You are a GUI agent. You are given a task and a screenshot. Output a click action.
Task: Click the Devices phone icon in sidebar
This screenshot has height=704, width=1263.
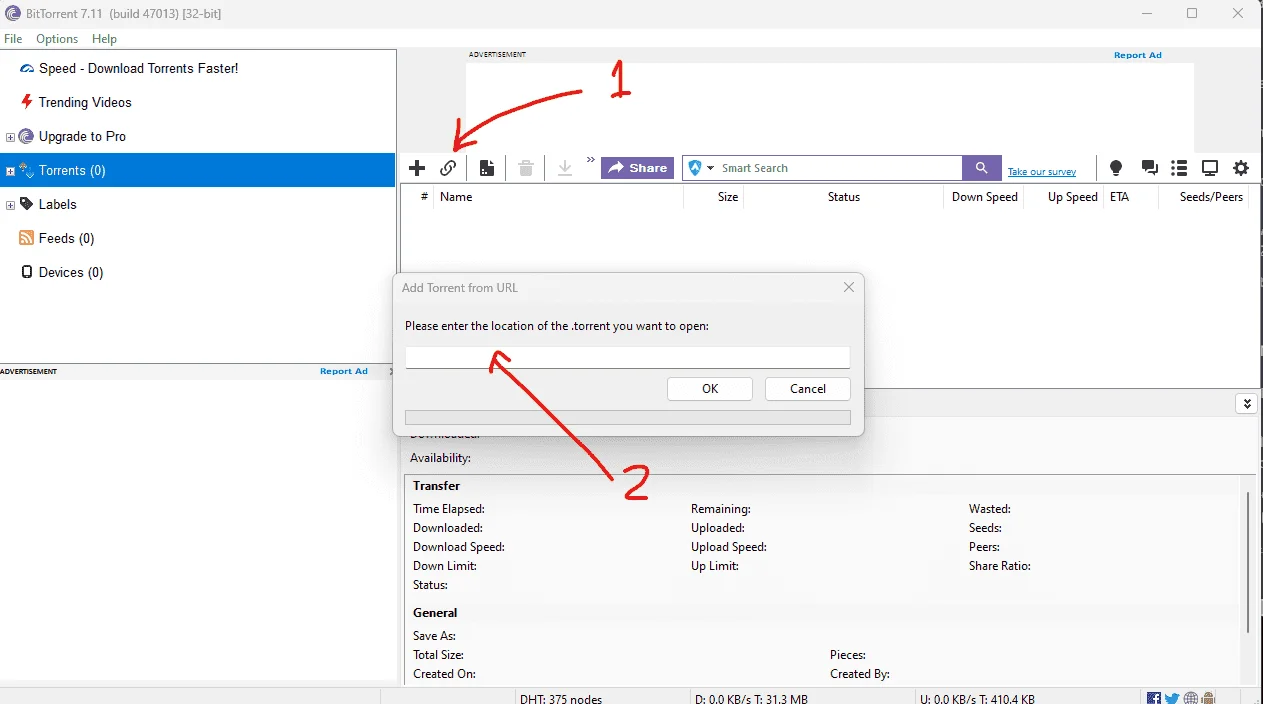pos(27,272)
